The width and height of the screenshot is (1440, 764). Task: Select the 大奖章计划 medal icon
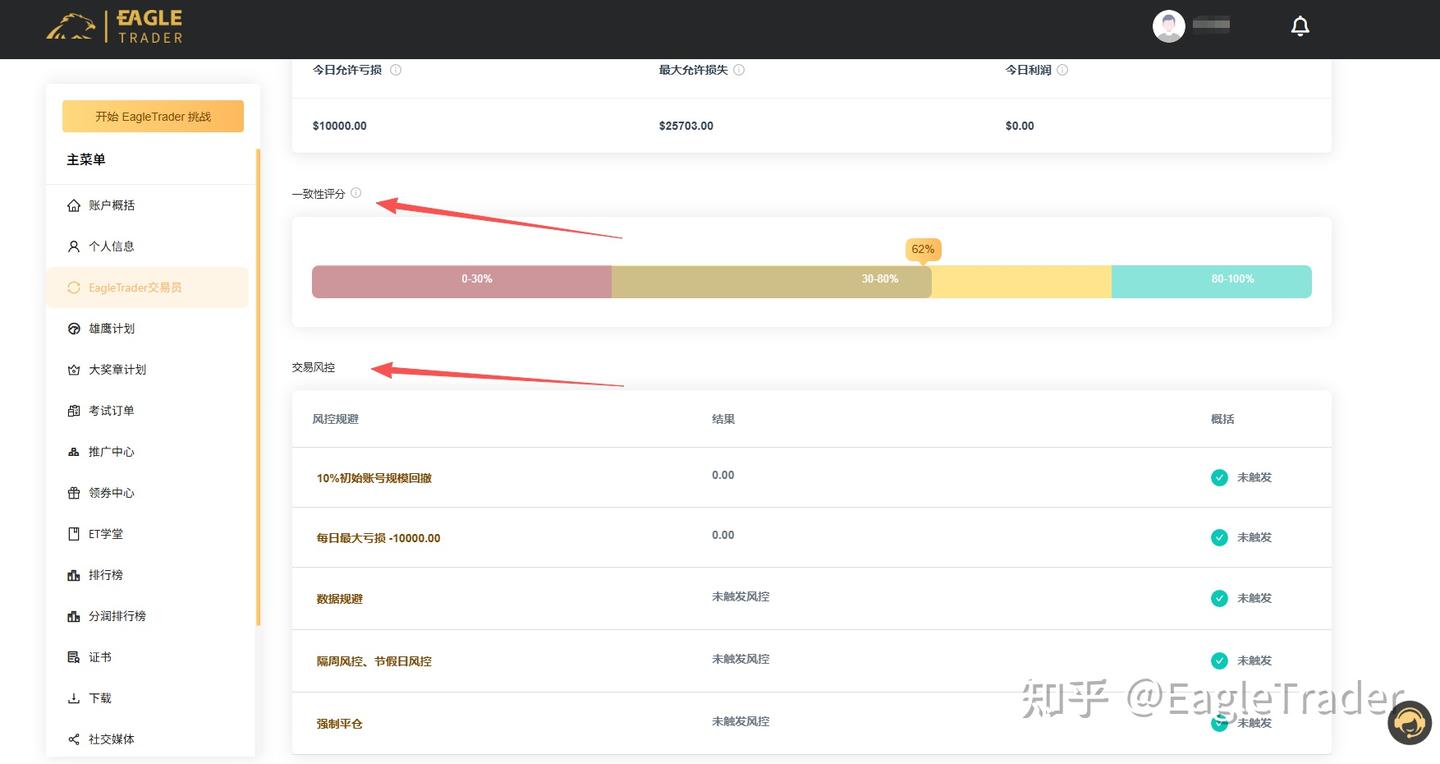point(75,369)
